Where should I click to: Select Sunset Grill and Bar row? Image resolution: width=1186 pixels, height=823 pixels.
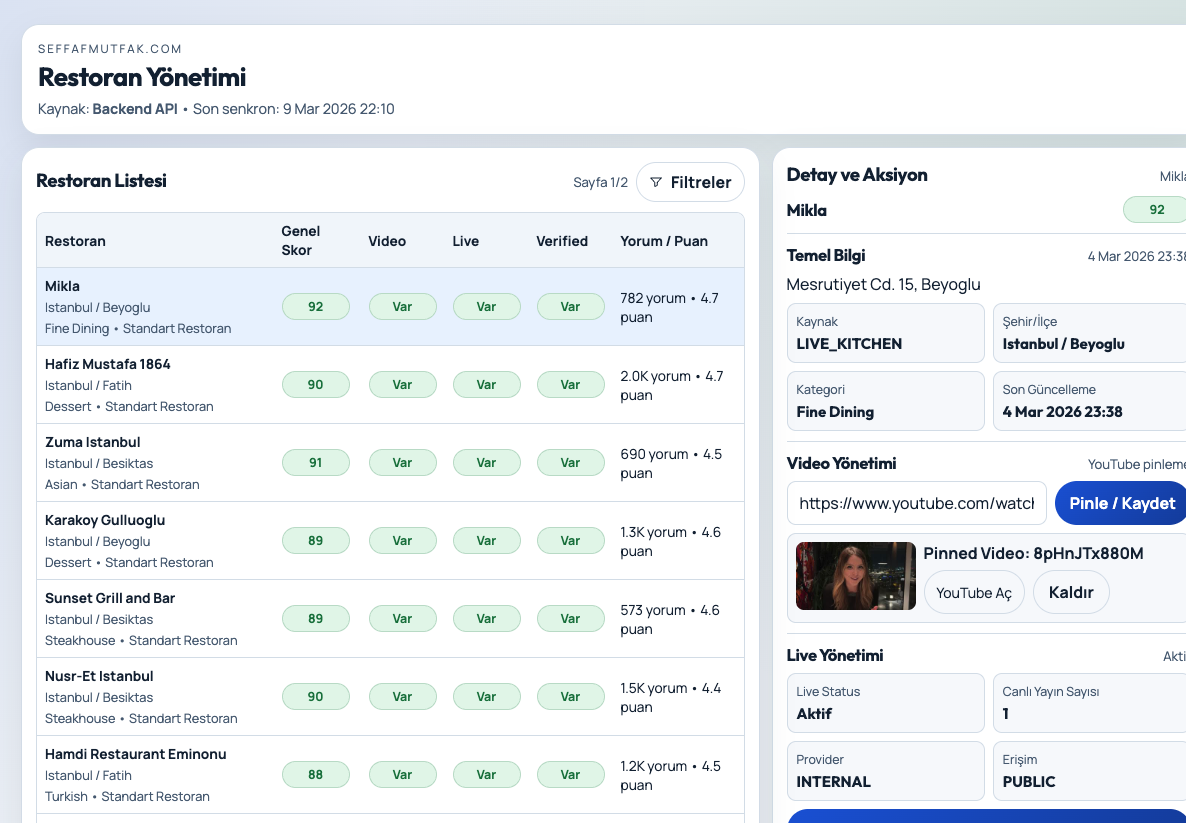coord(390,618)
